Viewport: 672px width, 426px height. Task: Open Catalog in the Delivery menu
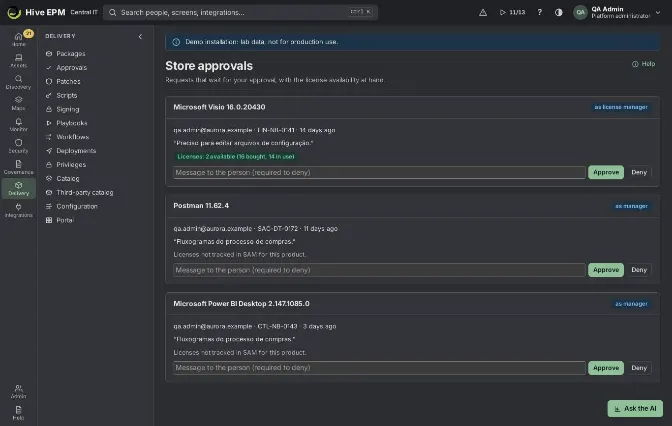pyautogui.click(x=68, y=178)
